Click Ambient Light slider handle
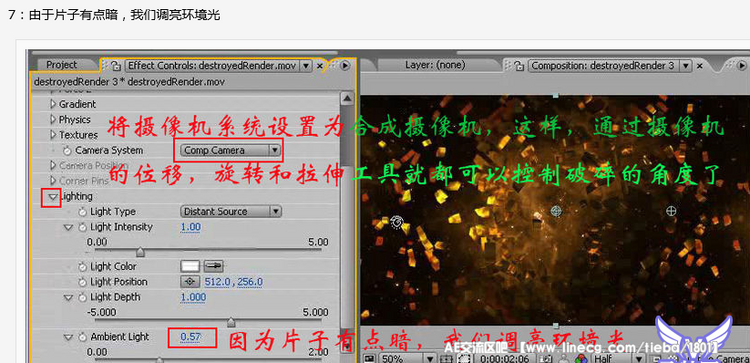The width and height of the screenshot is (750, 363). tap(160, 360)
